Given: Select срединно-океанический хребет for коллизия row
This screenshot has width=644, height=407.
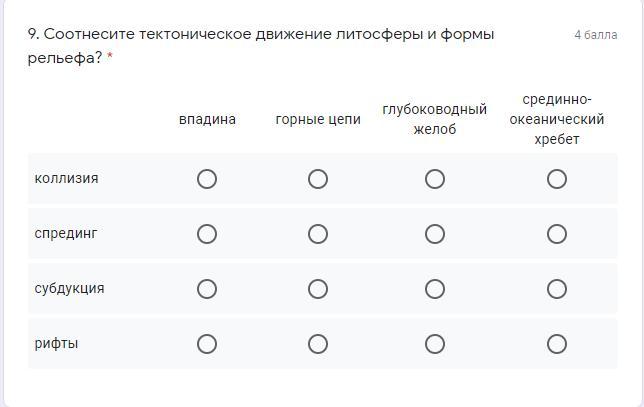Looking at the screenshot, I should [x=557, y=179].
